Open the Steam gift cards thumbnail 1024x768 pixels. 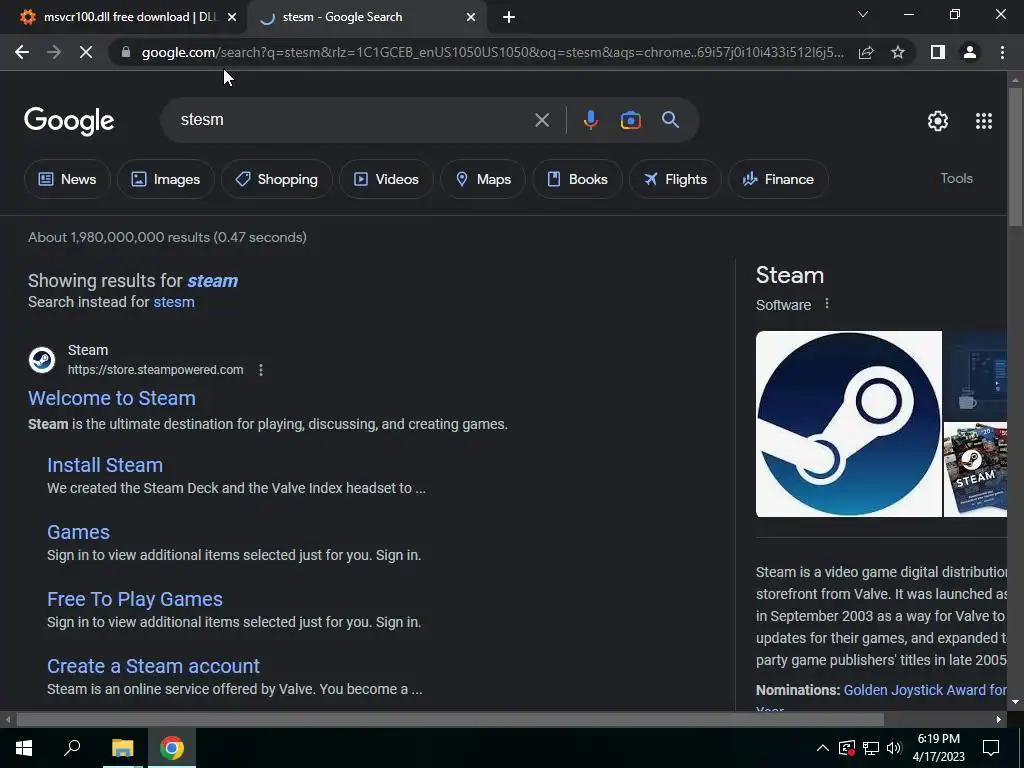pos(976,470)
